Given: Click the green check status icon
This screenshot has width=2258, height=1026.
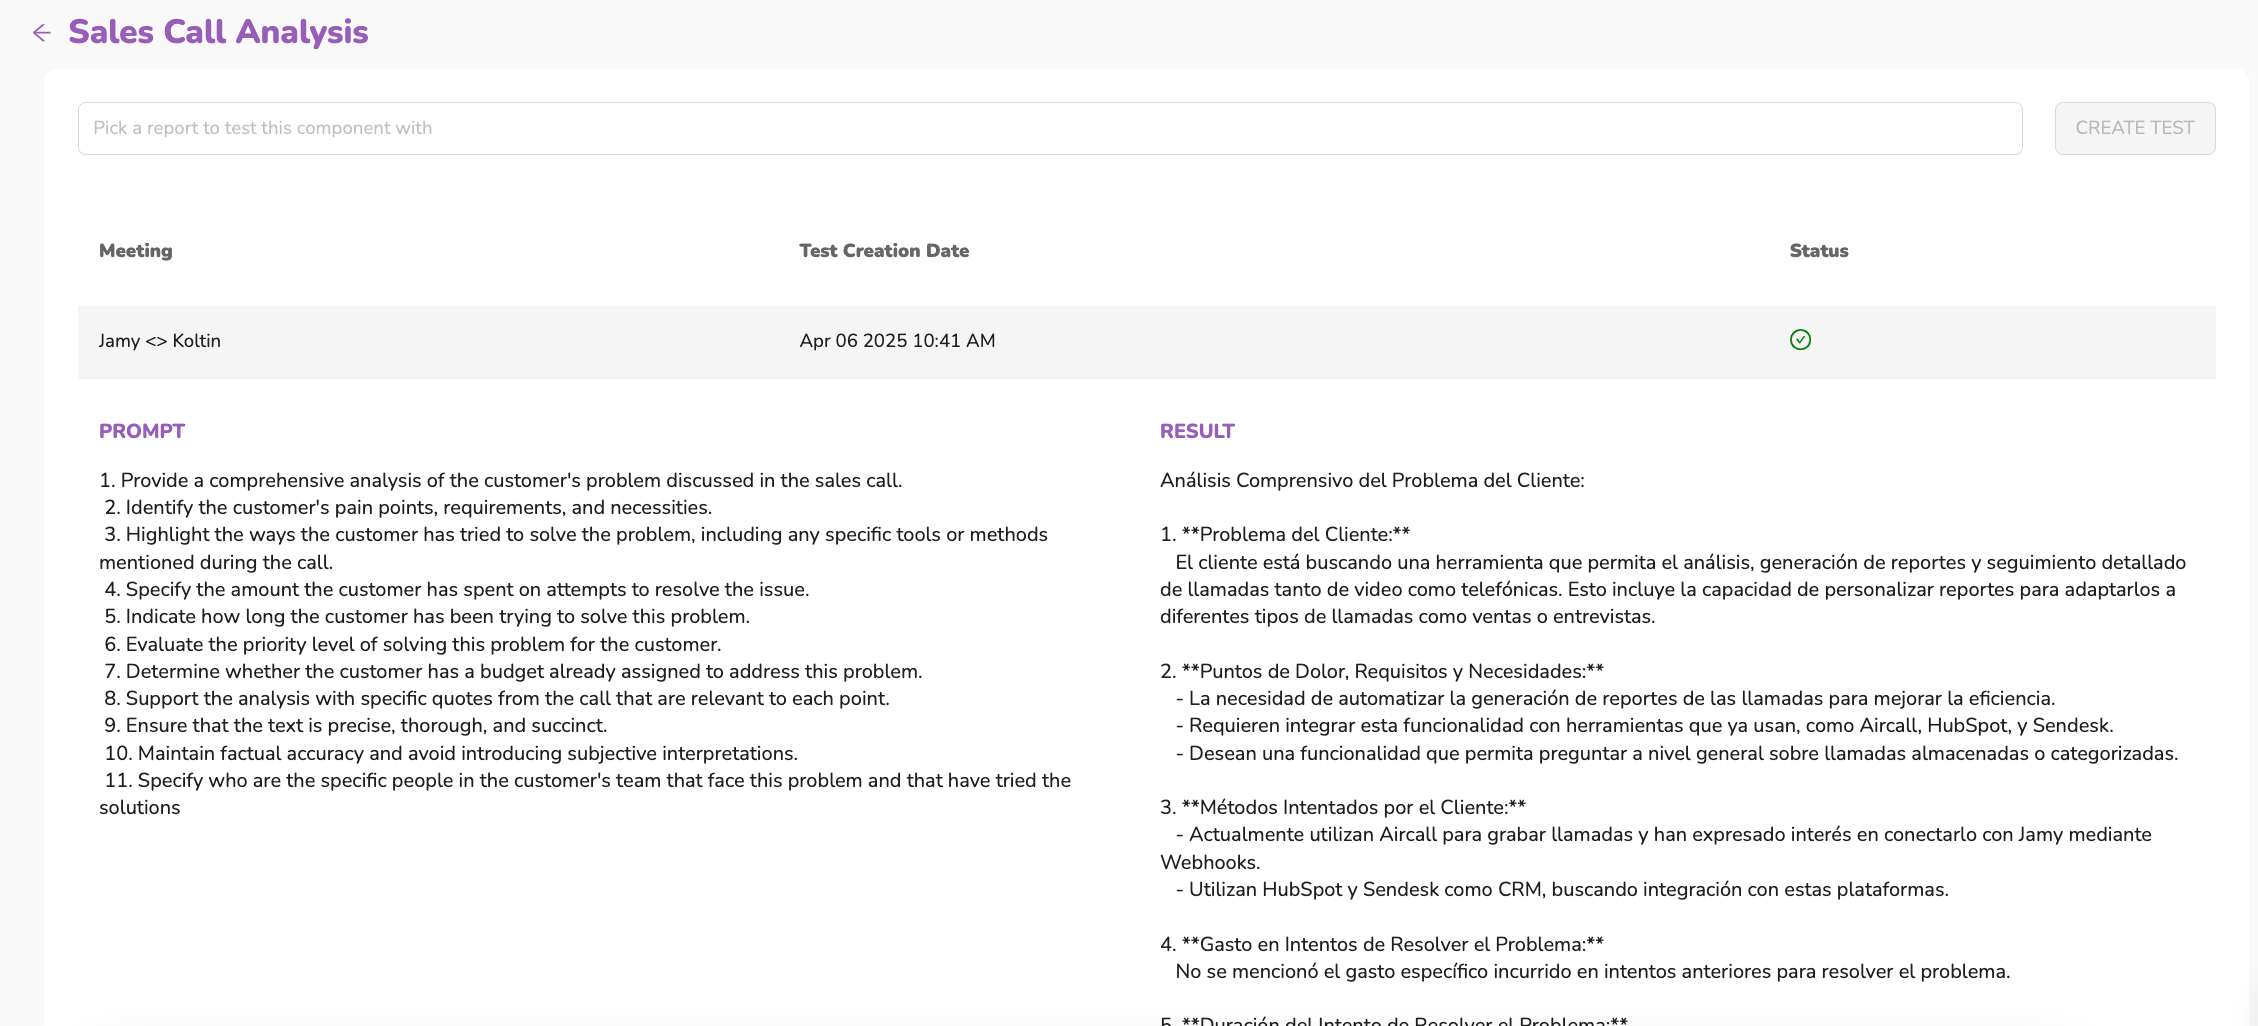Looking at the screenshot, I should [x=1800, y=340].
